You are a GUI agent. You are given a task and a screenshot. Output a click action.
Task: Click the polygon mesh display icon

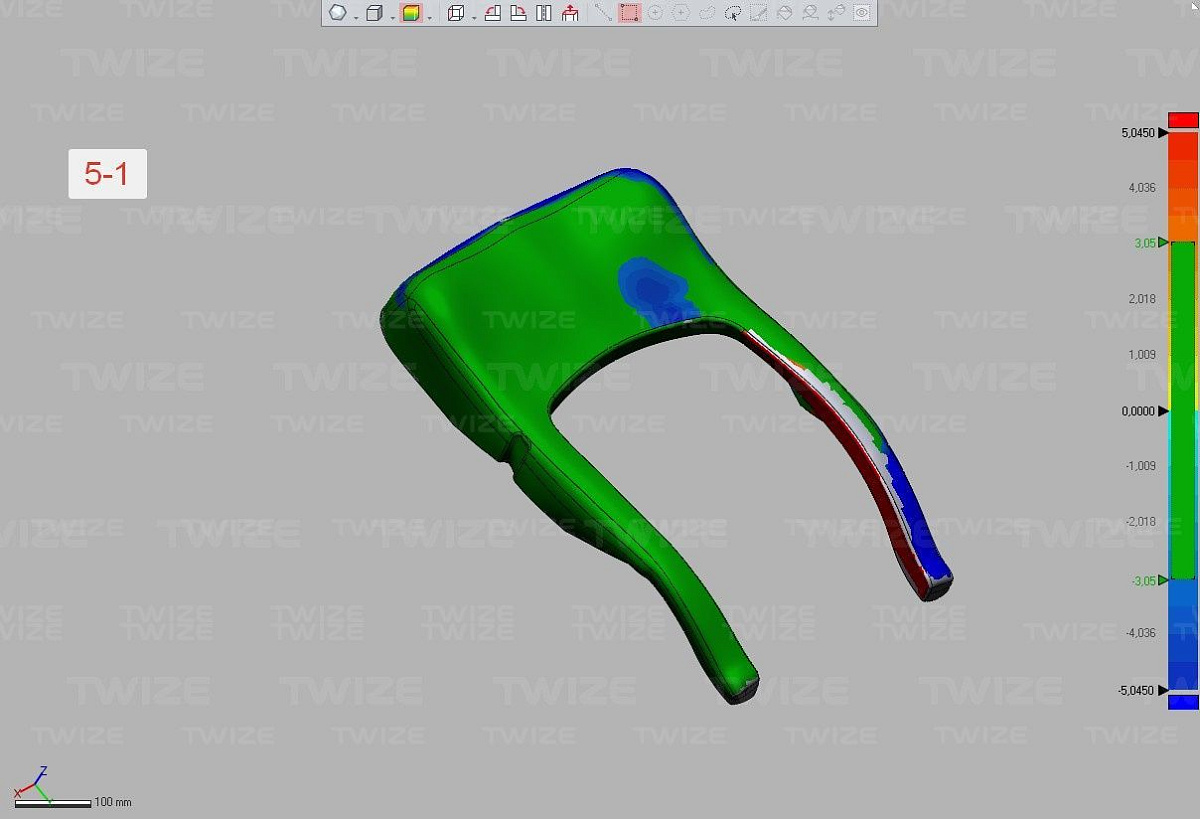coord(338,13)
